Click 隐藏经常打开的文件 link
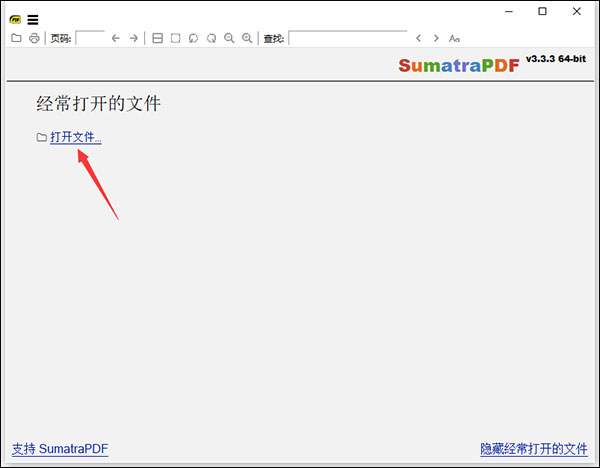Image resolution: width=600 pixels, height=468 pixels. pyautogui.click(x=534, y=449)
